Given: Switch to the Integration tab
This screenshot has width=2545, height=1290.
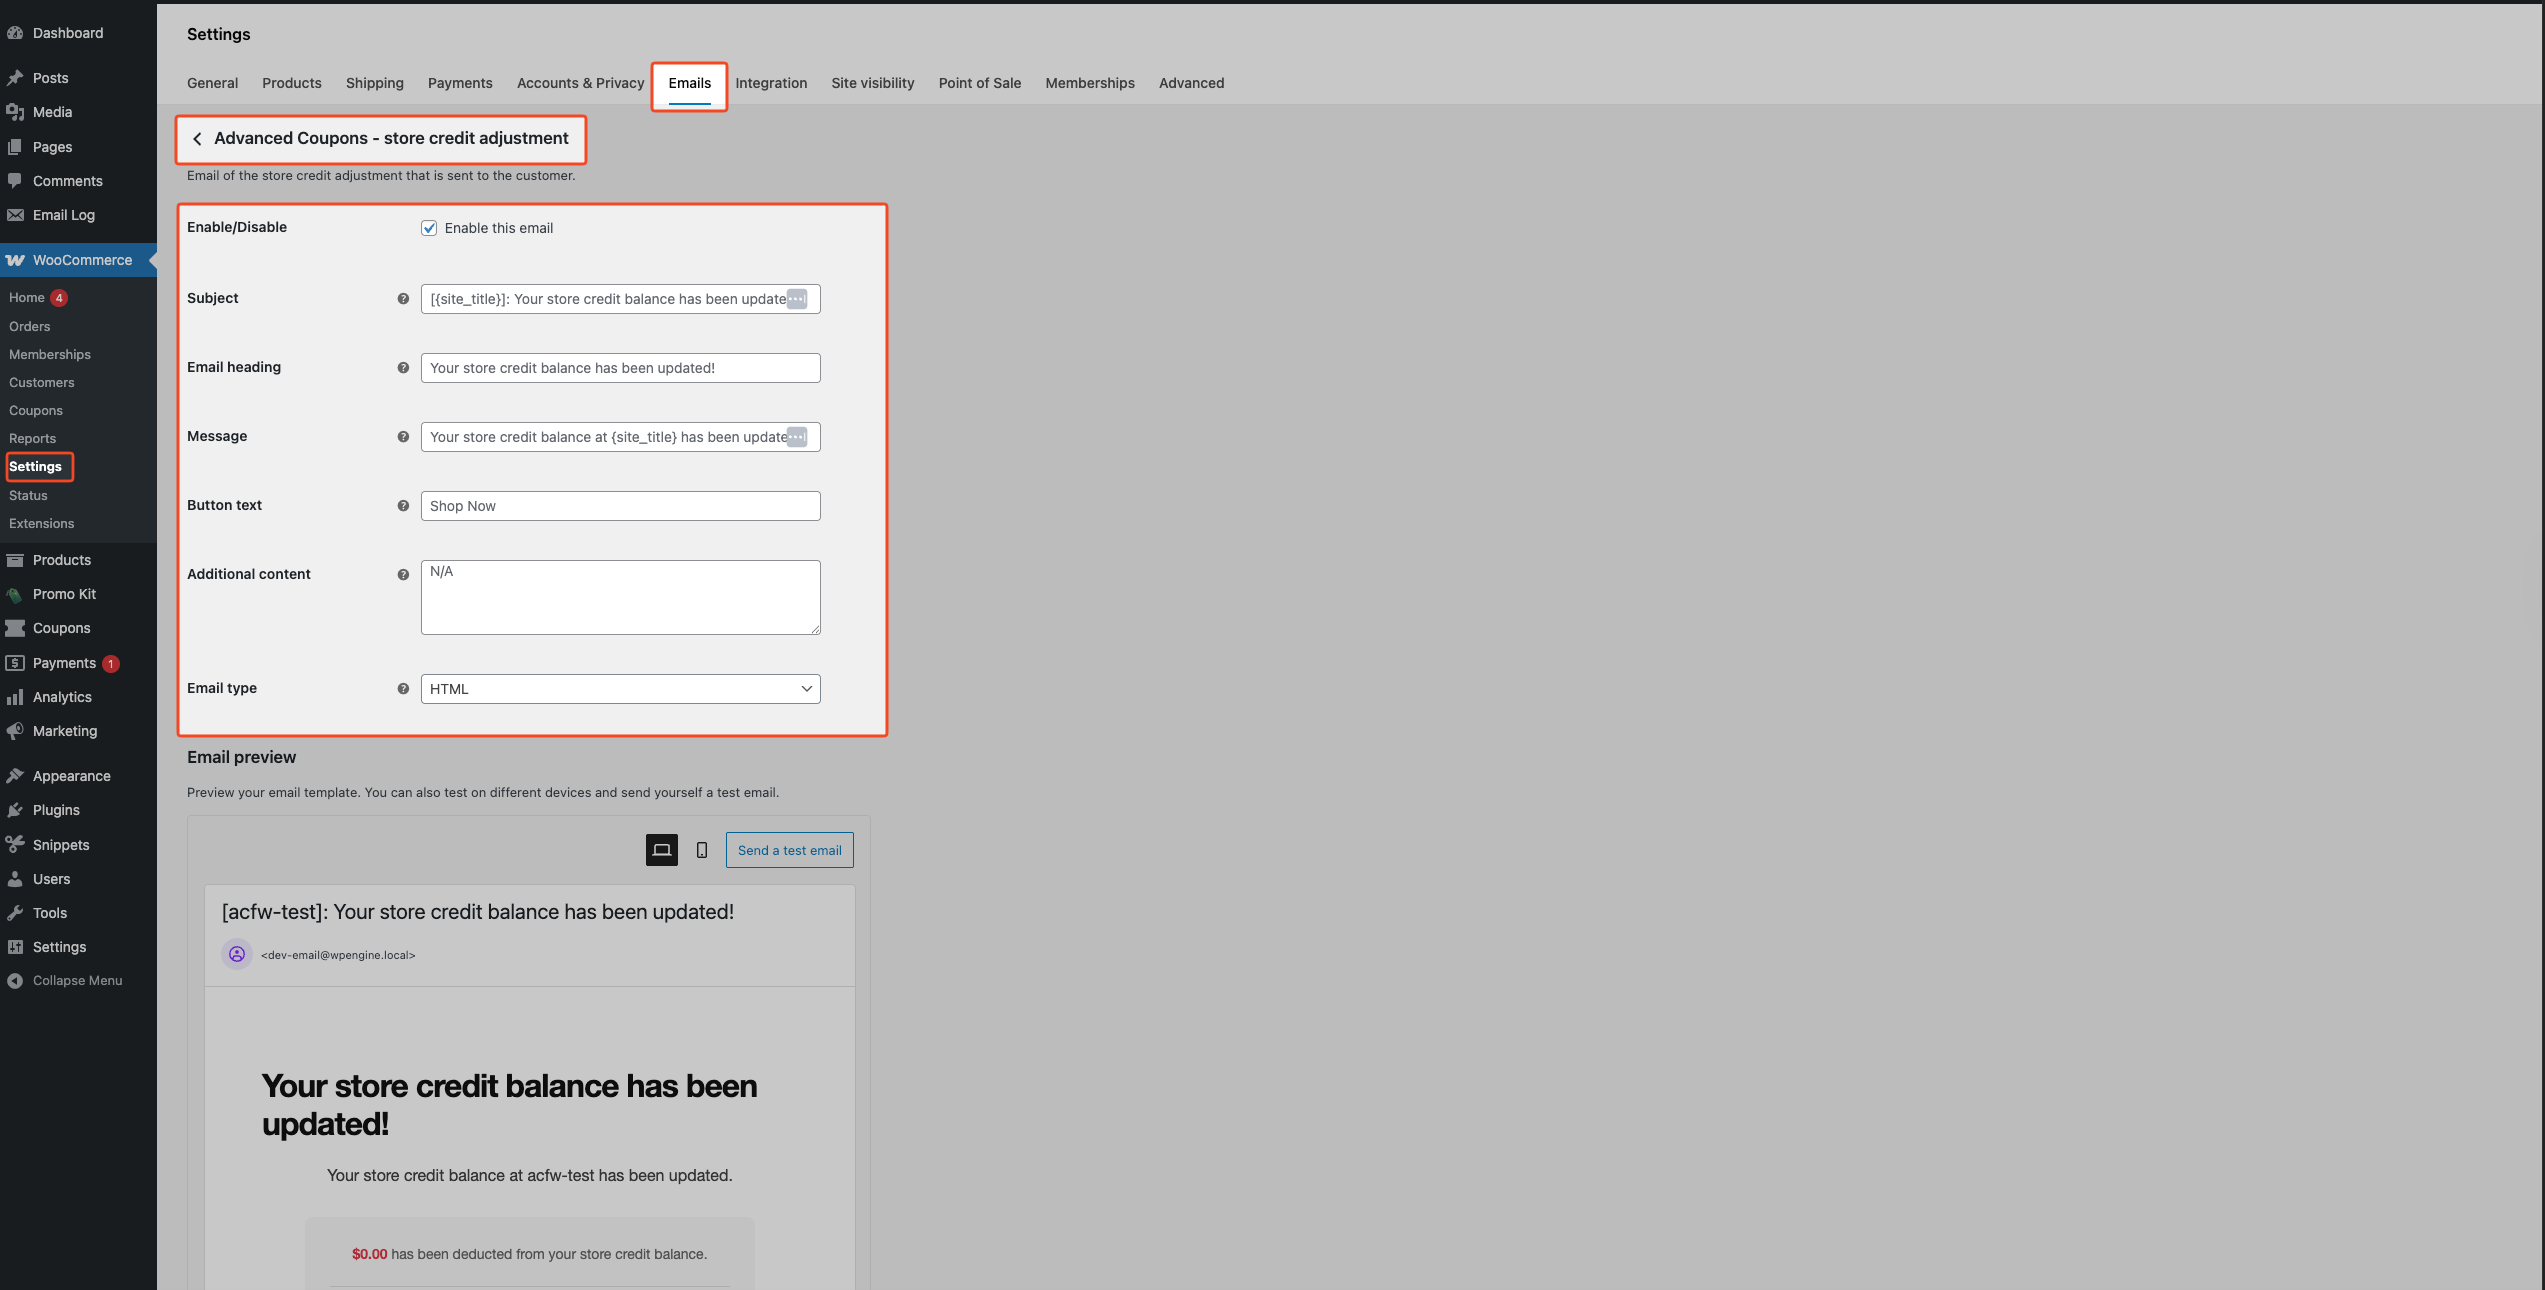Looking at the screenshot, I should coord(771,83).
